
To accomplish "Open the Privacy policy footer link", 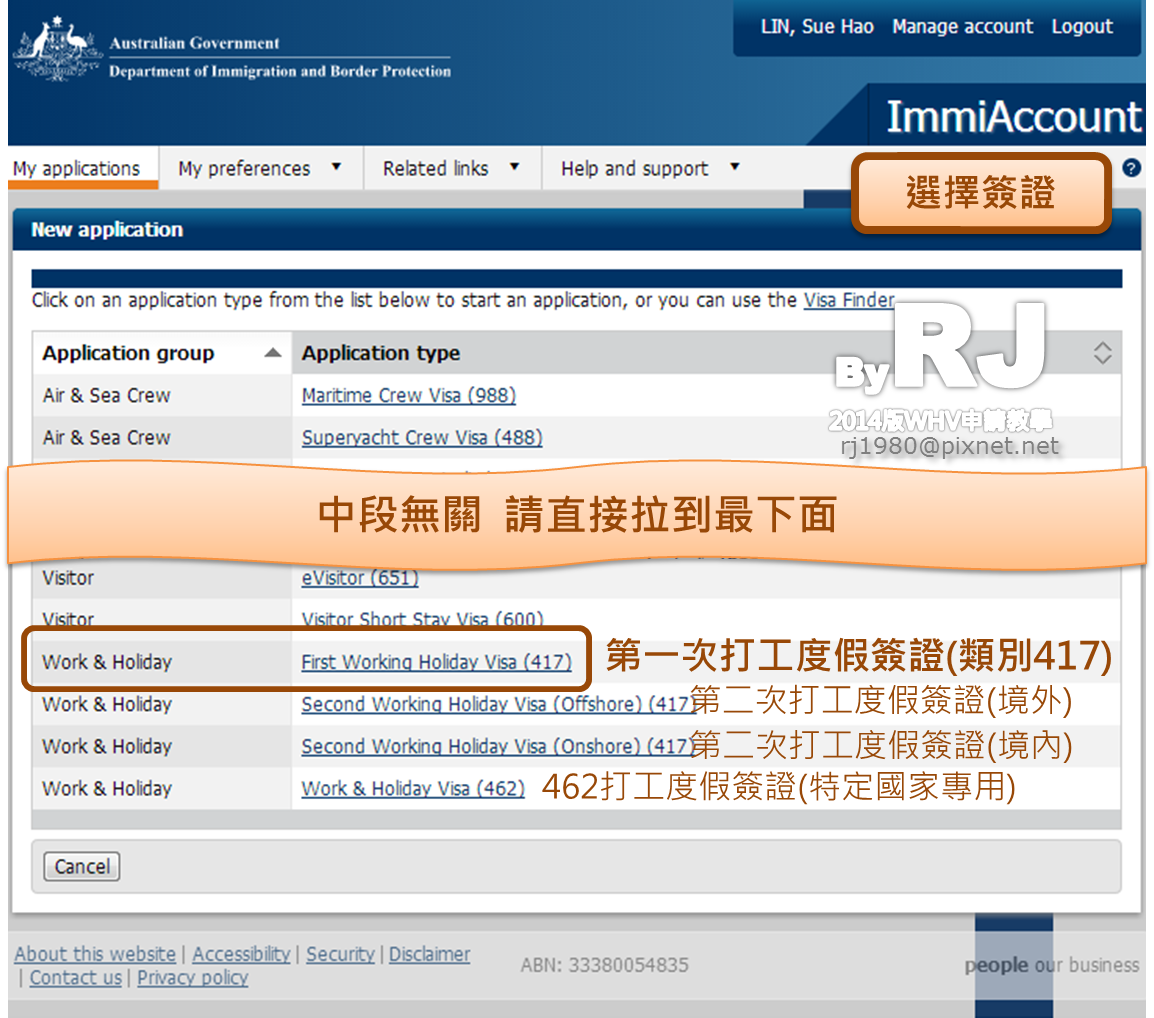I will 192,978.
